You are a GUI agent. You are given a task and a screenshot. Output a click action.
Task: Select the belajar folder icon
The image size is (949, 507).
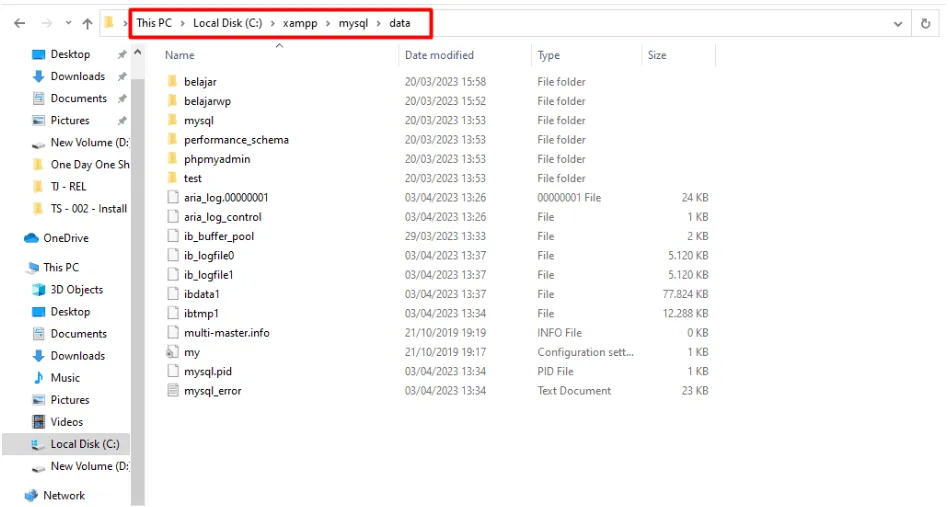[172, 81]
